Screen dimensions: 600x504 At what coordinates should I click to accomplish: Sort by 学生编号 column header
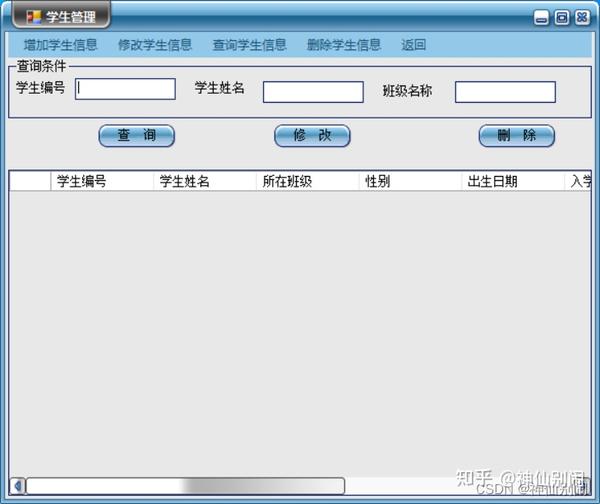pyautogui.click(x=102, y=181)
